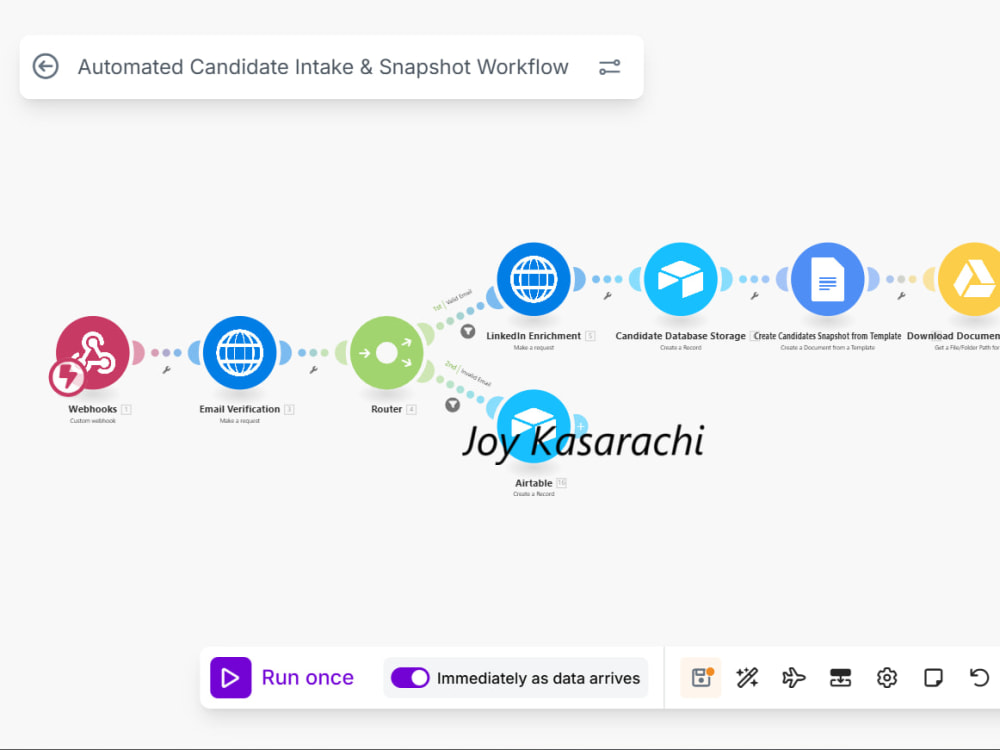The height and width of the screenshot is (750, 1000).
Task: Save the scenario with the disk icon
Action: [x=701, y=677]
